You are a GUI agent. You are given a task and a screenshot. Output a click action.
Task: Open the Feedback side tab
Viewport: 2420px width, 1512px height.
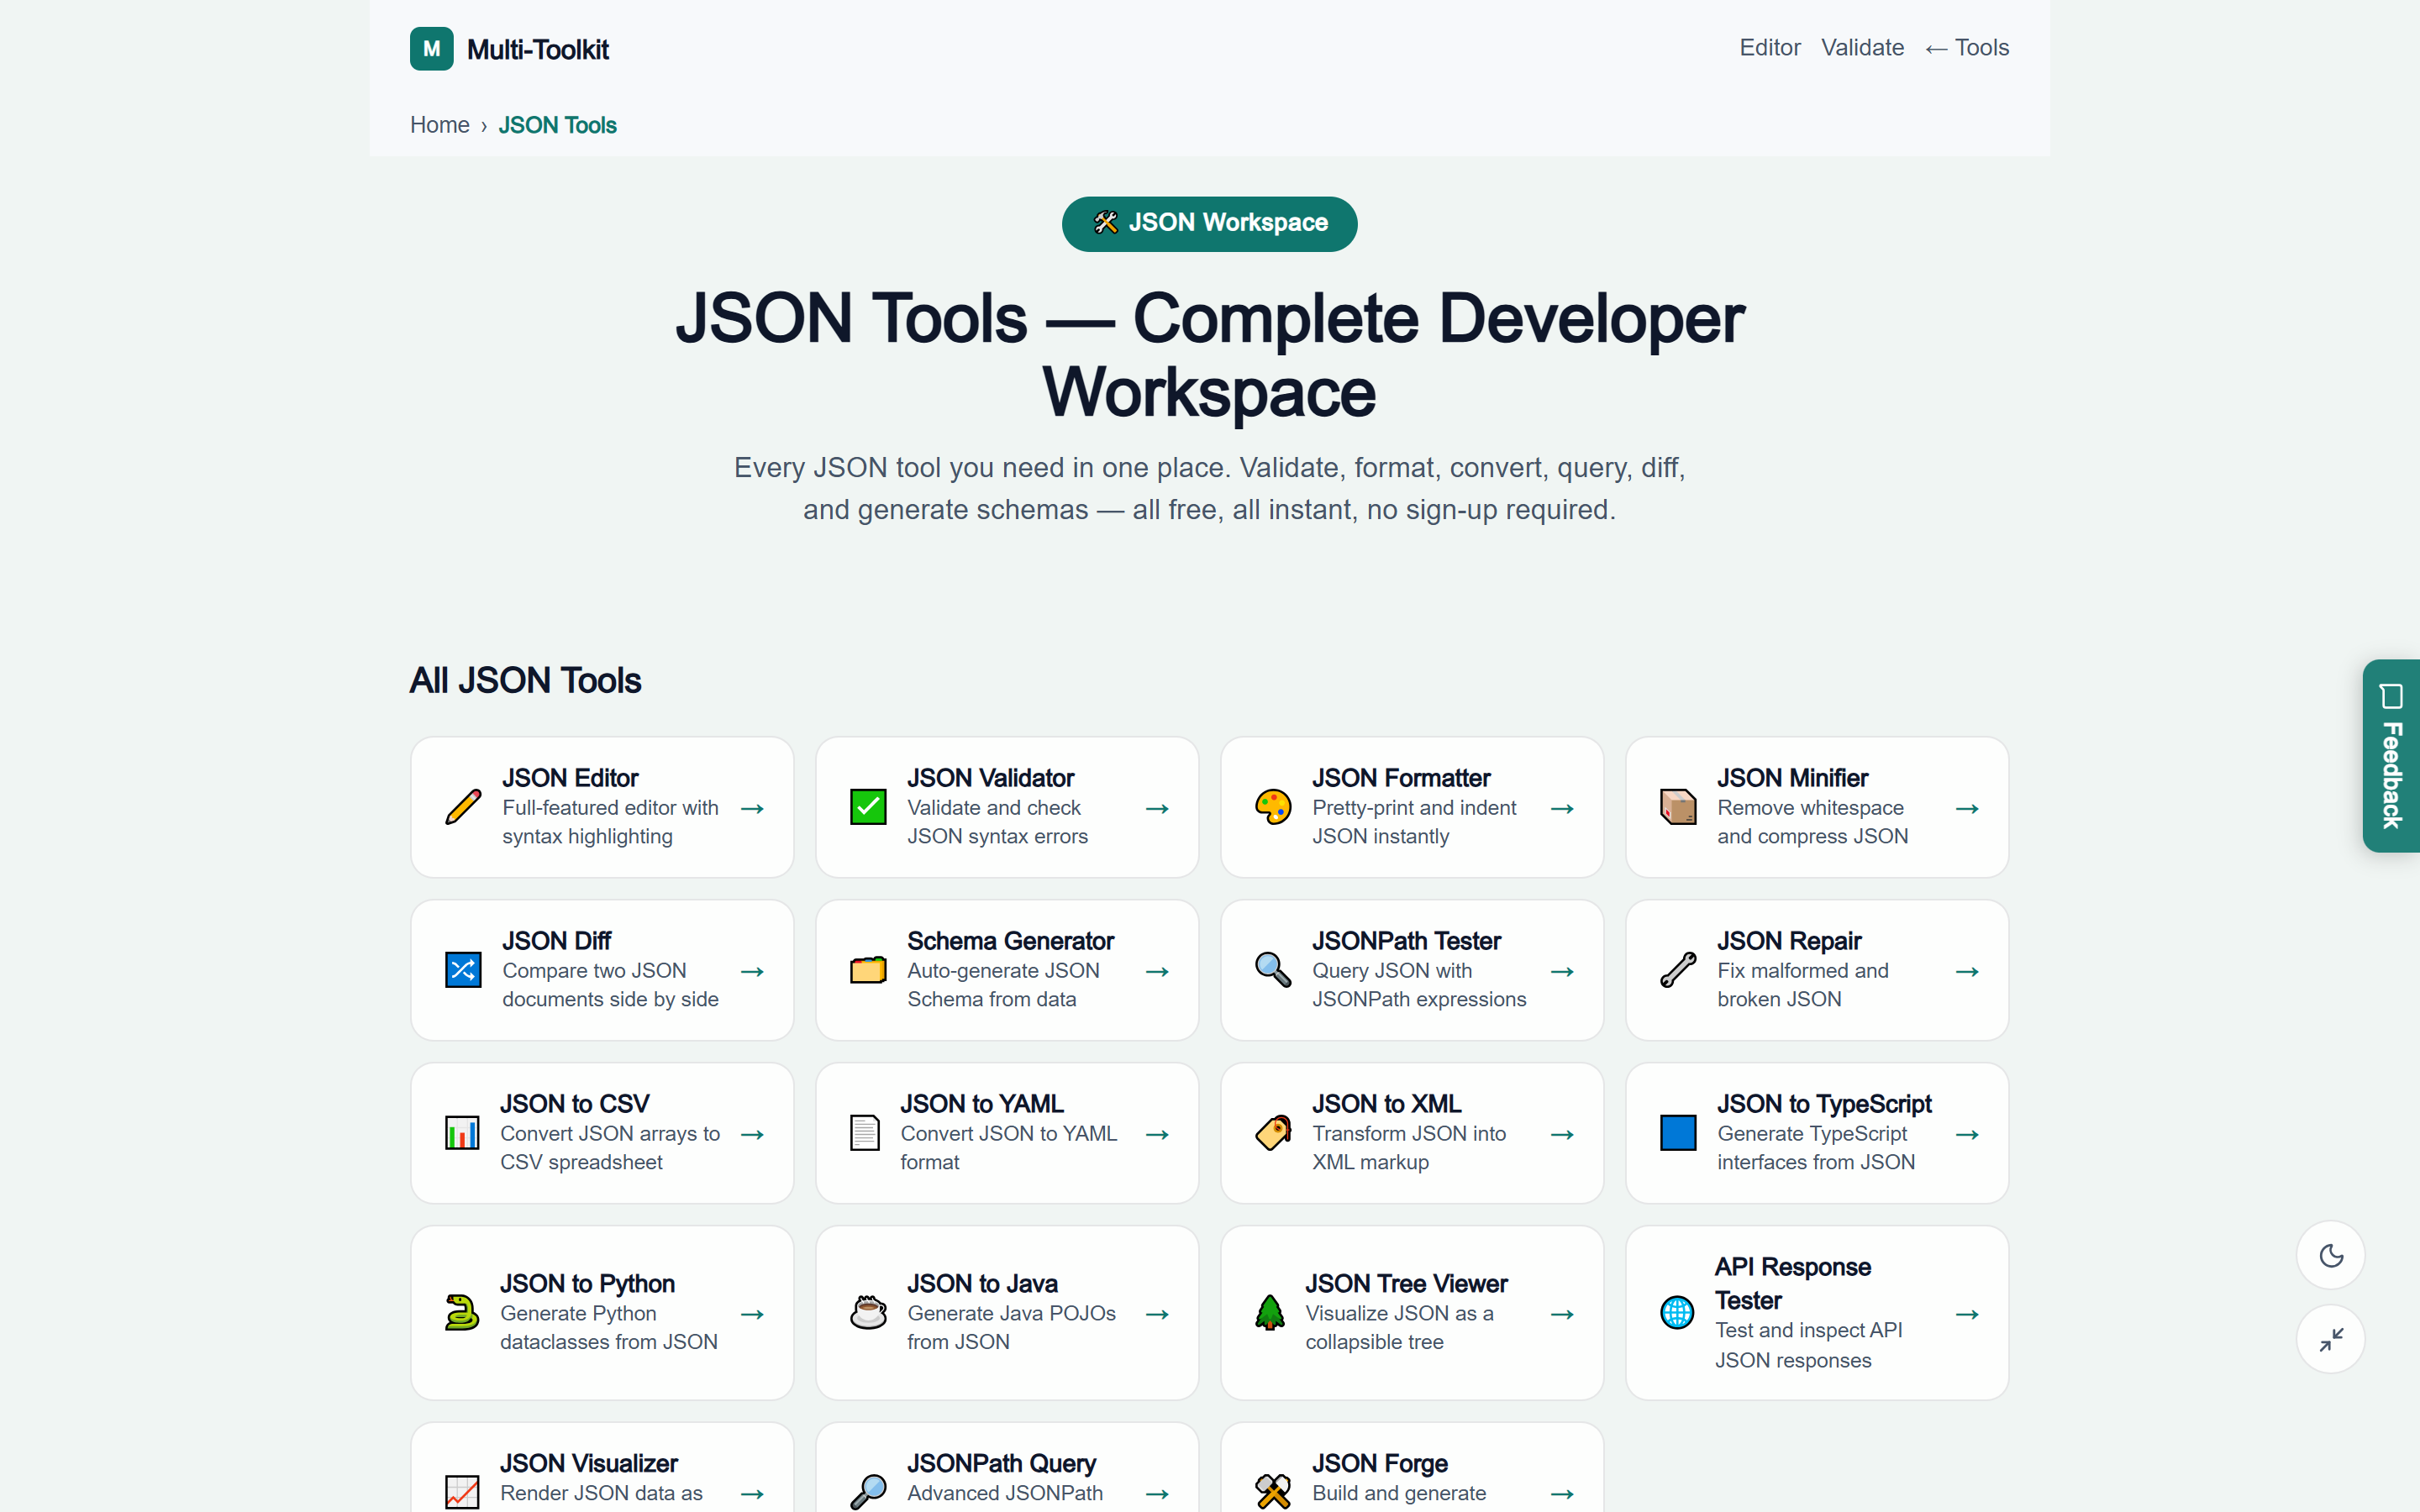[2391, 756]
